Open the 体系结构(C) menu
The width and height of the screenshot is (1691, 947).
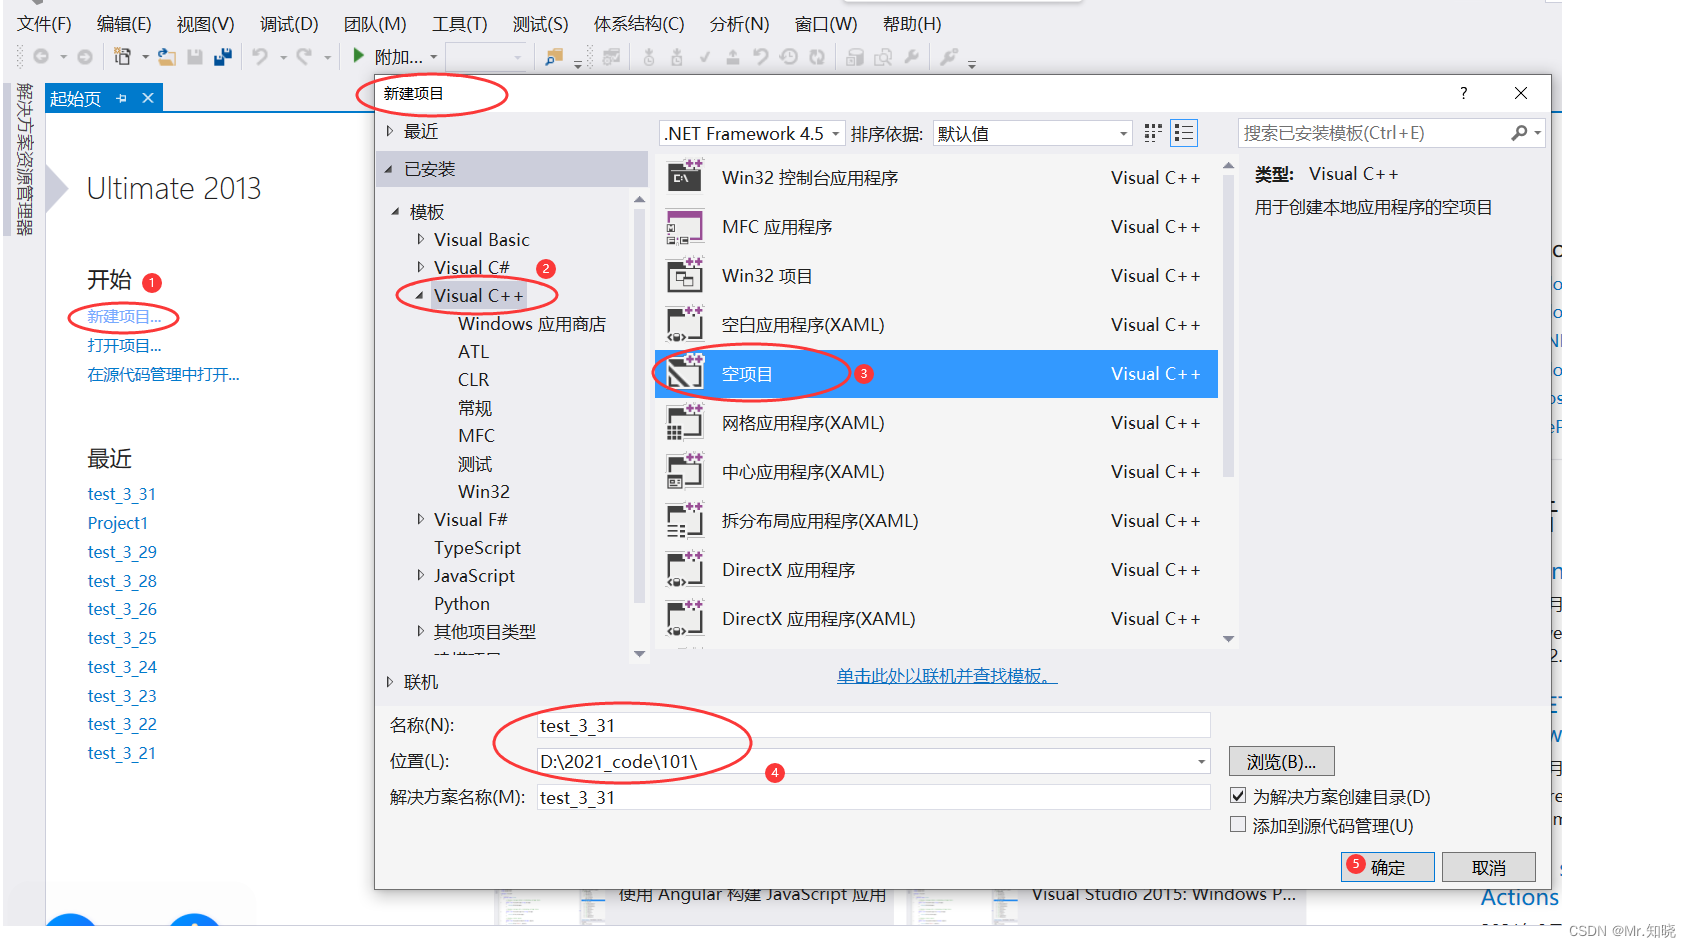pyautogui.click(x=639, y=24)
